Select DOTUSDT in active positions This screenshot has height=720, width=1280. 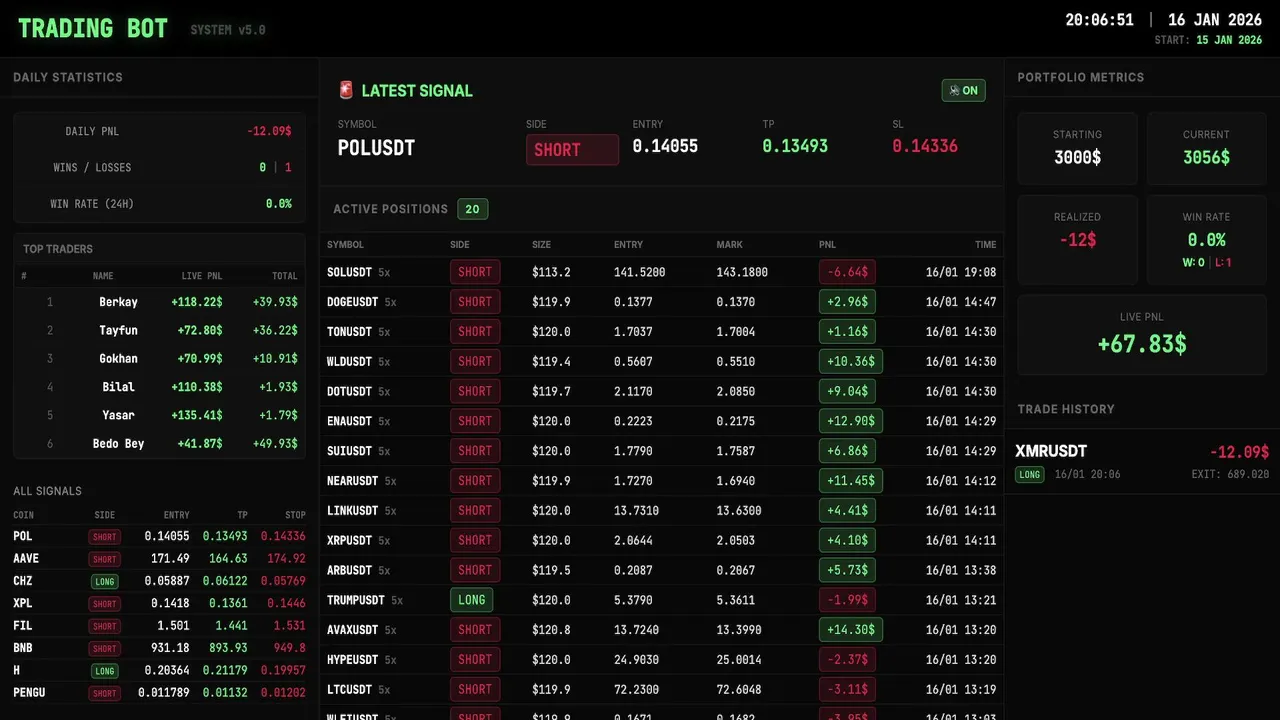pyautogui.click(x=349, y=391)
